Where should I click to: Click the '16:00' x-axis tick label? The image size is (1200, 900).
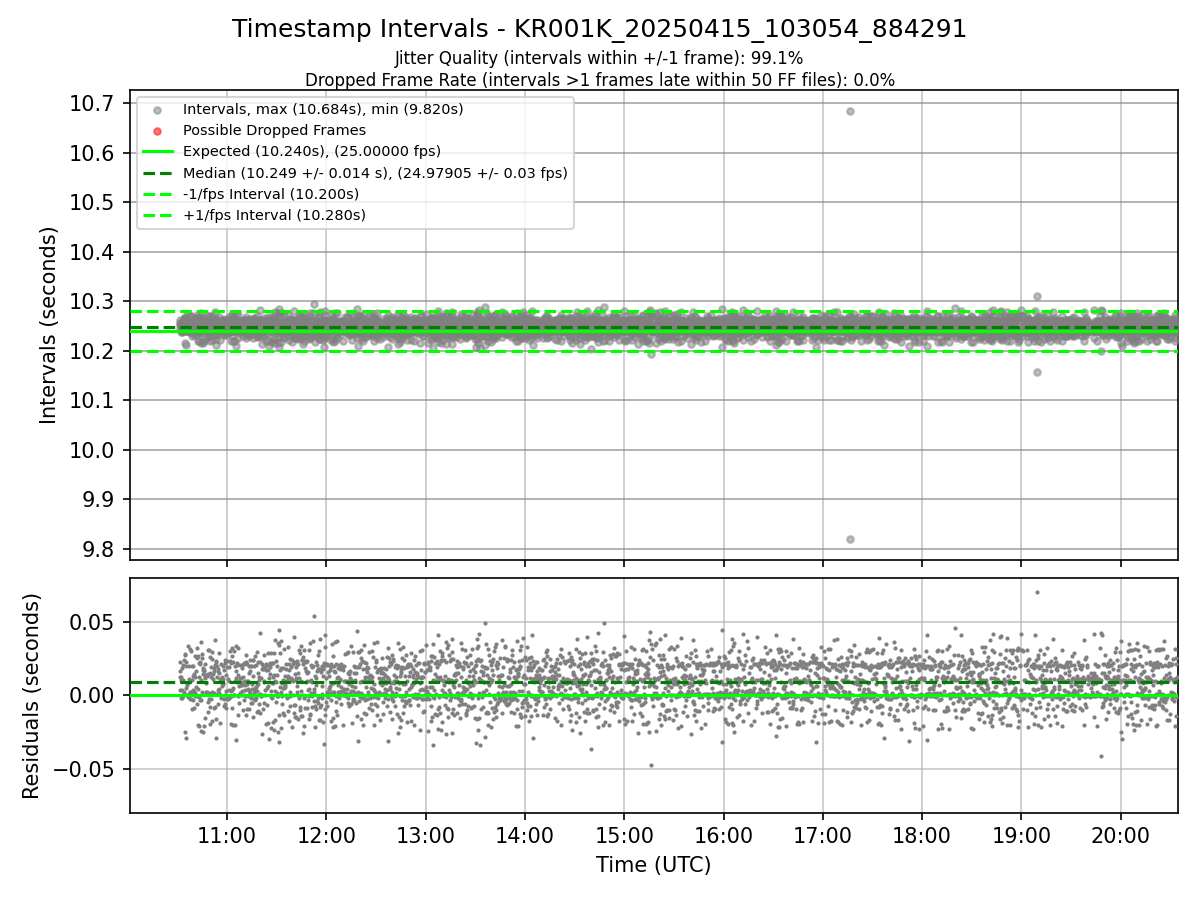[x=723, y=835]
